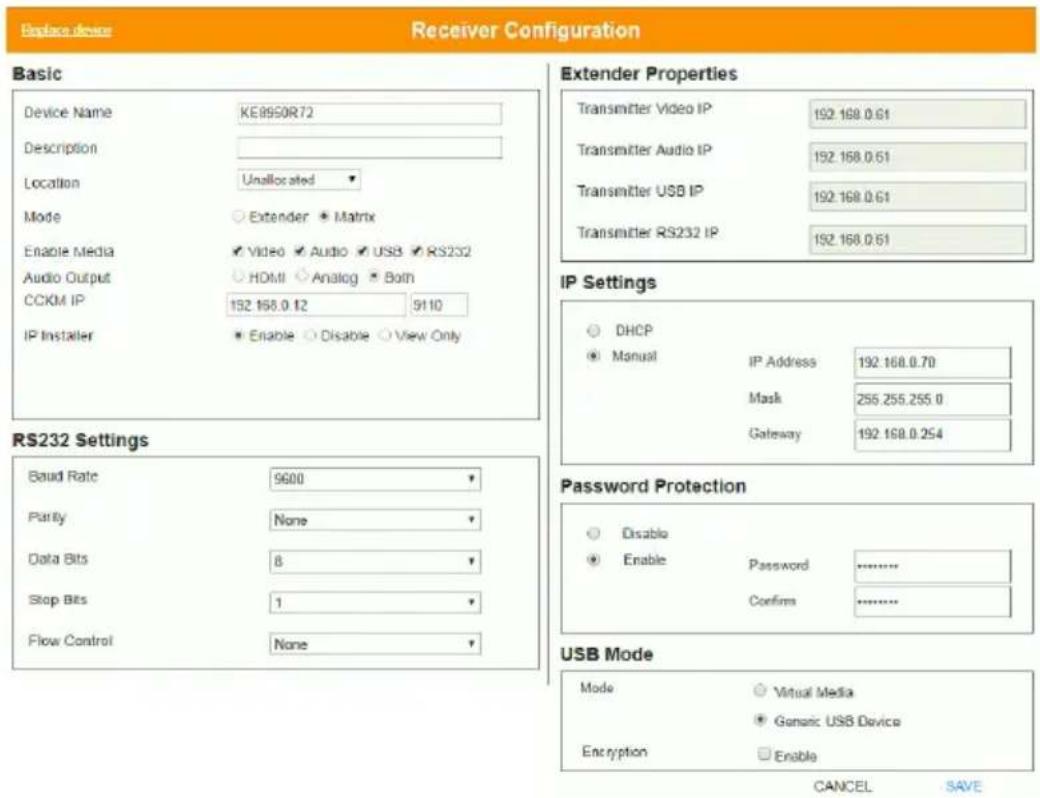This screenshot has height=798, width=1040.
Task: Open the Location dropdown showing Unallocated
Action: click(298, 180)
